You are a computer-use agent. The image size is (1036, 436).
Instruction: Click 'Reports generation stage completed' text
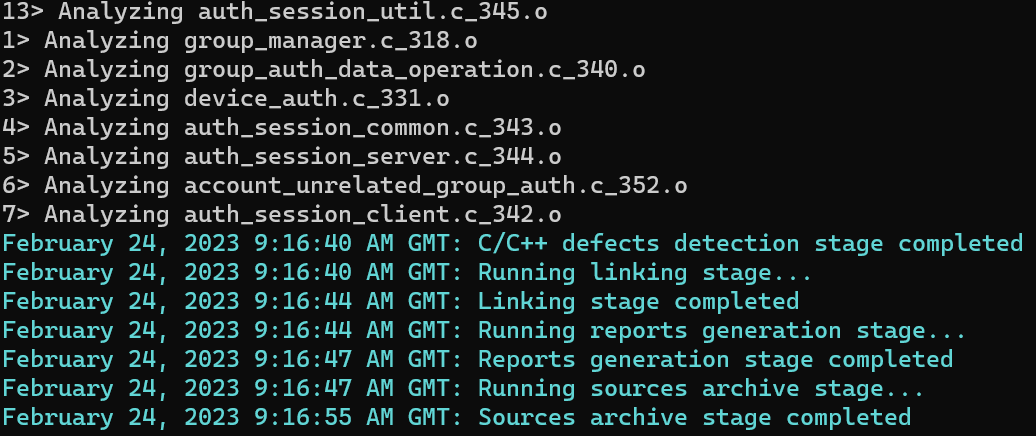pyautogui.click(x=716, y=361)
